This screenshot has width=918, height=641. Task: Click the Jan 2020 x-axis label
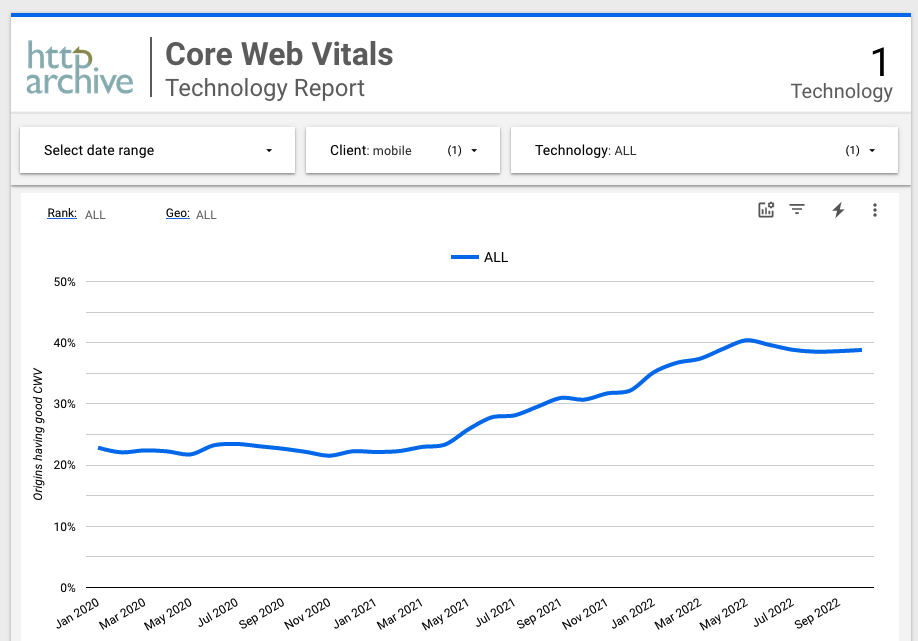(78, 613)
